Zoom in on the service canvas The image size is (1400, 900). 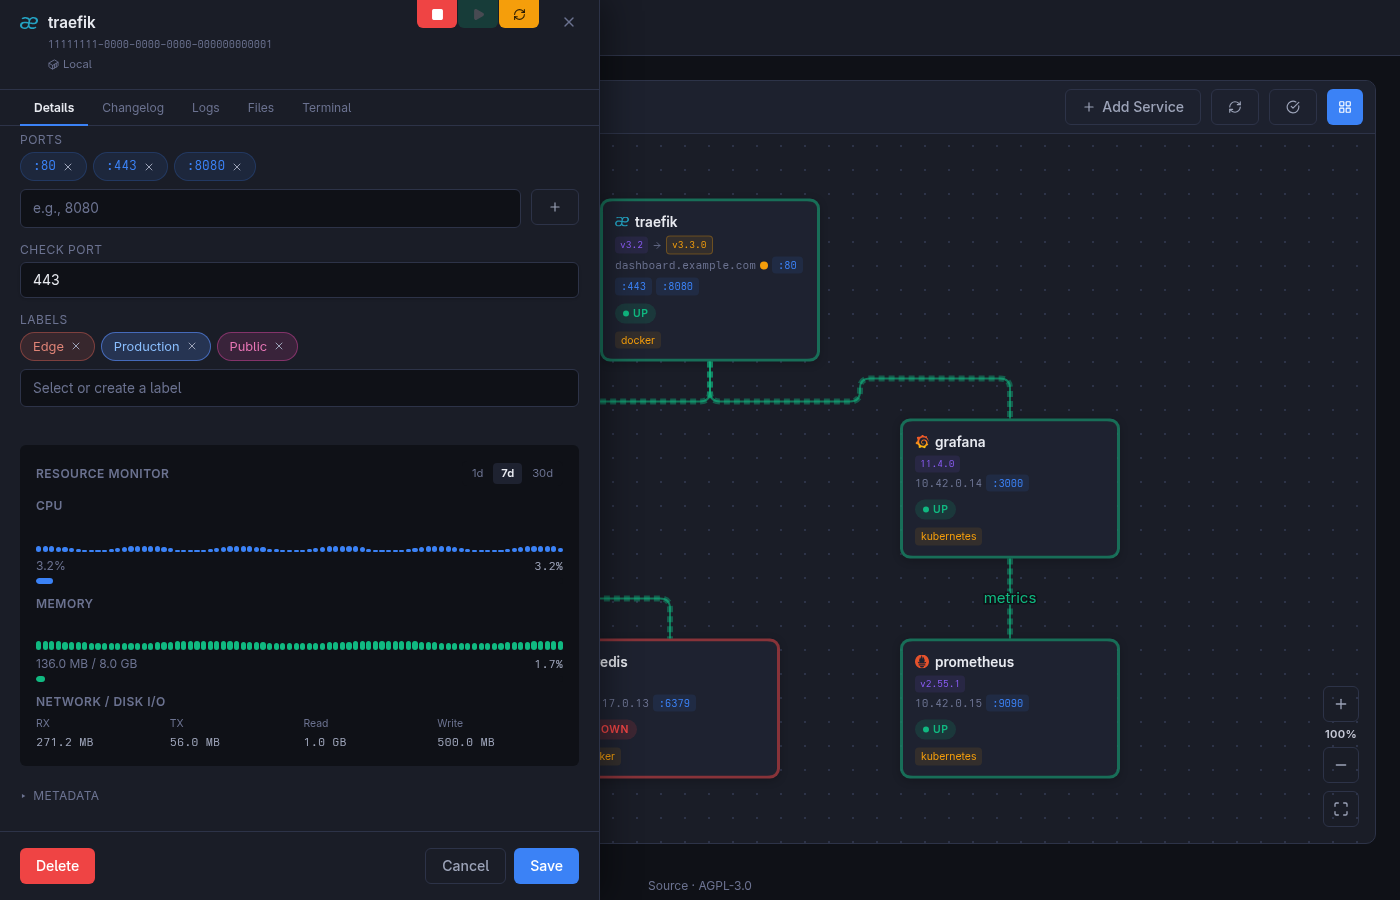(x=1341, y=704)
